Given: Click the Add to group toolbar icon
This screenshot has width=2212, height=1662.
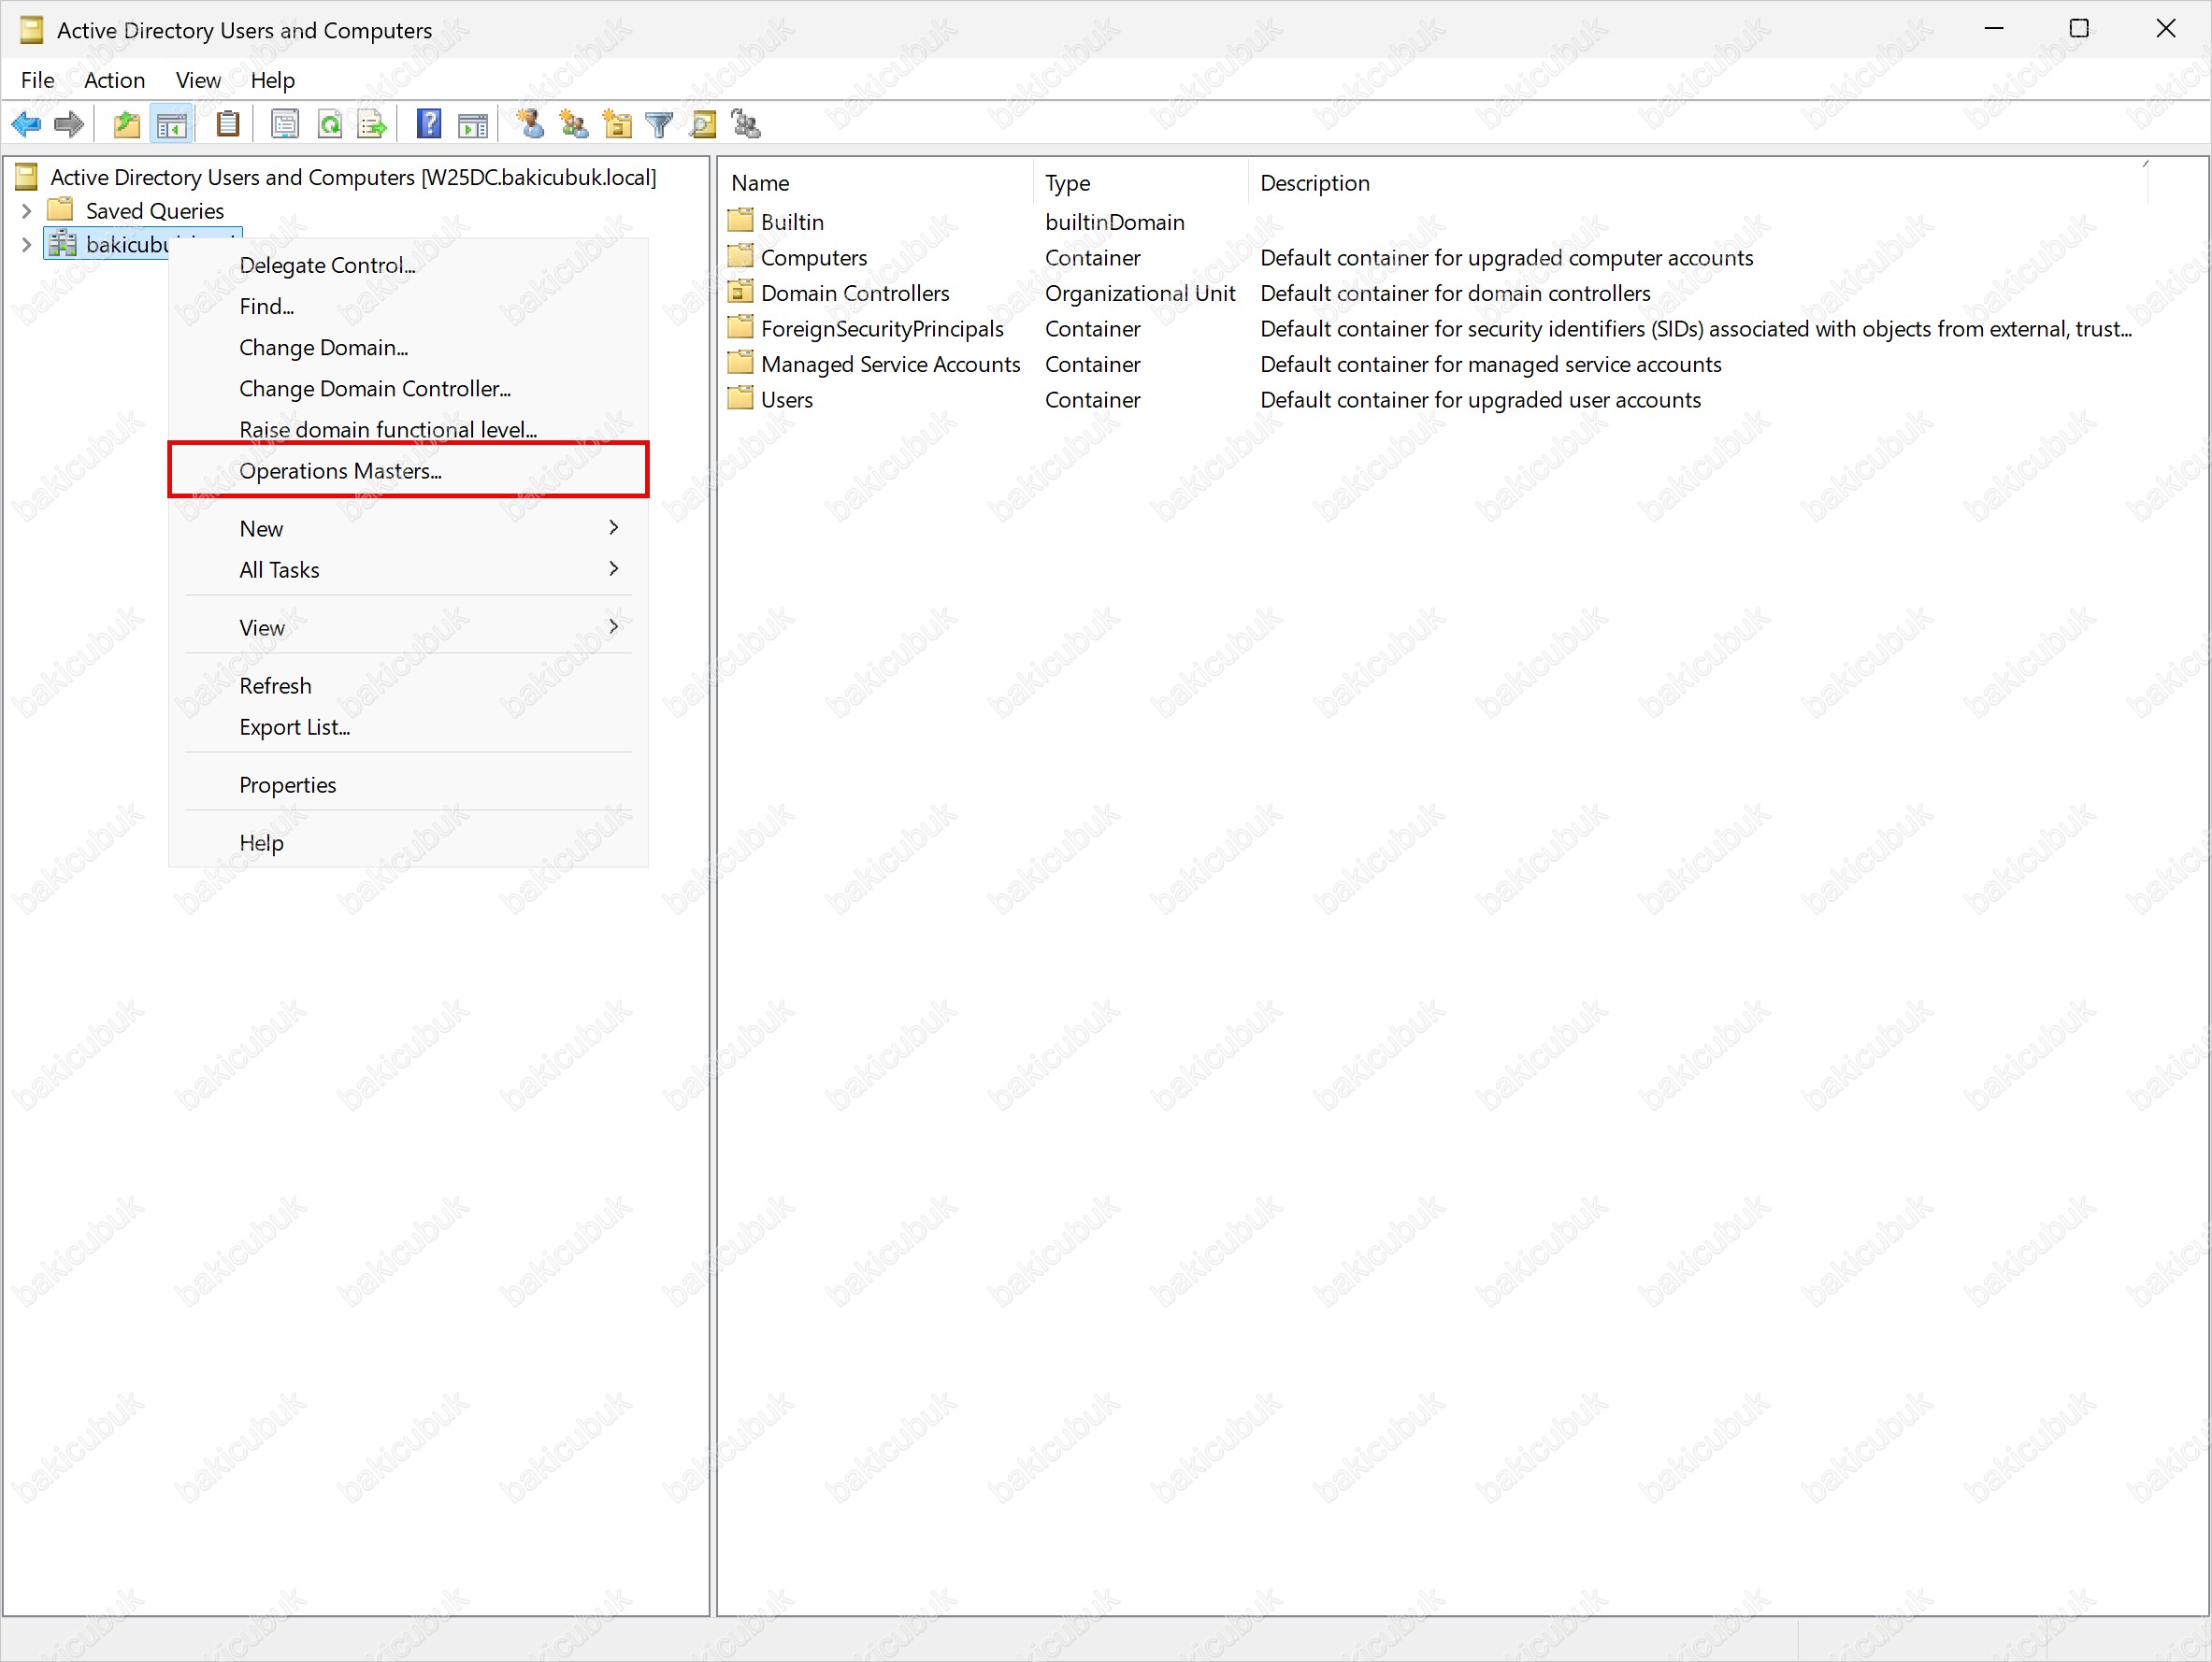Looking at the screenshot, I should pyautogui.click(x=746, y=125).
